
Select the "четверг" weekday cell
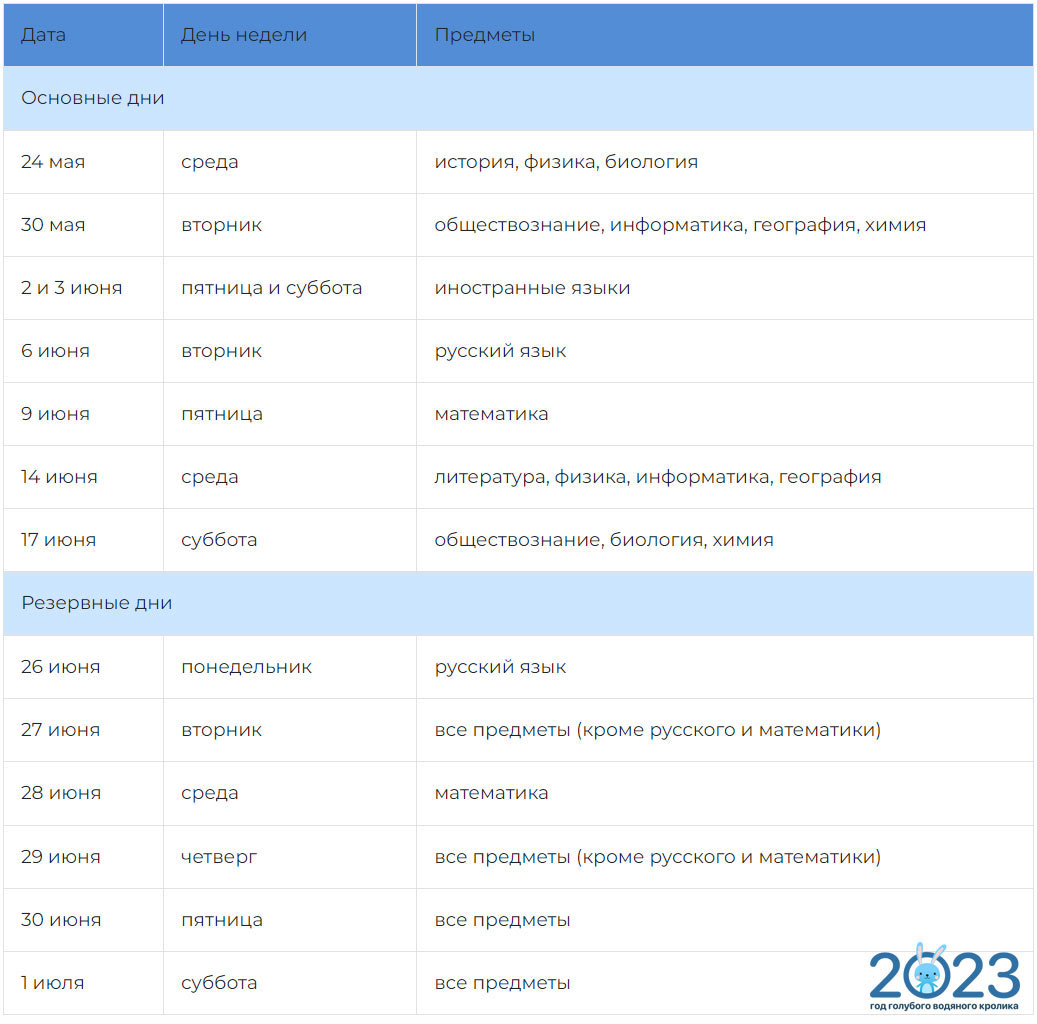click(x=219, y=857)
